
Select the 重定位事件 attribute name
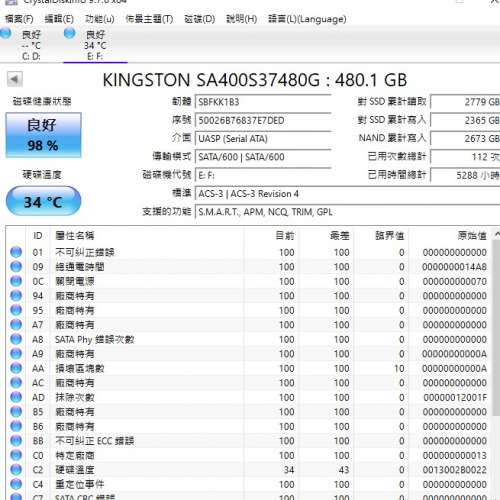80,484
